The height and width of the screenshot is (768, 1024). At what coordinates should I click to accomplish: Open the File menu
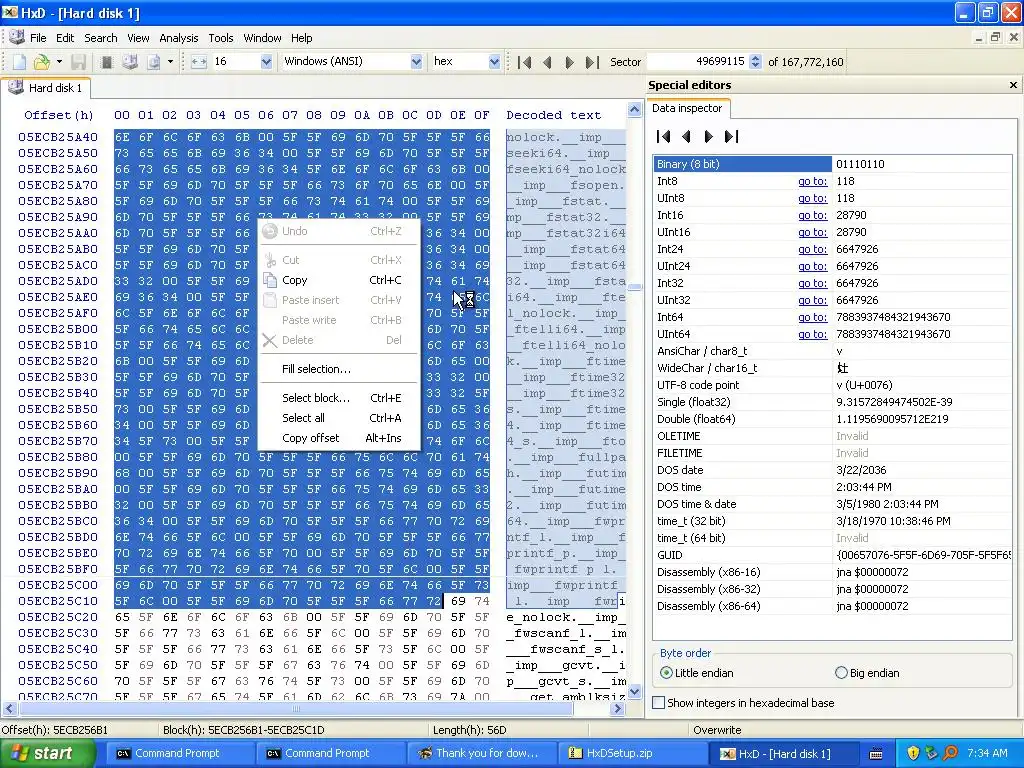click(x=38, y=38)
